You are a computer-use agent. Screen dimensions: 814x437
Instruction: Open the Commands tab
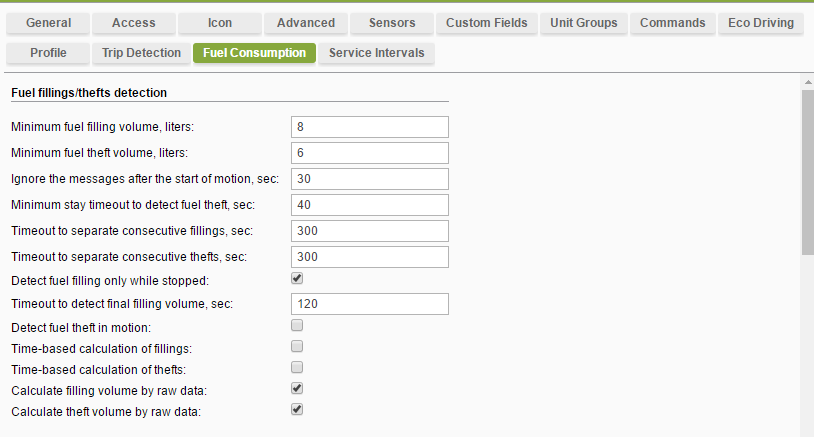point(672,23)
